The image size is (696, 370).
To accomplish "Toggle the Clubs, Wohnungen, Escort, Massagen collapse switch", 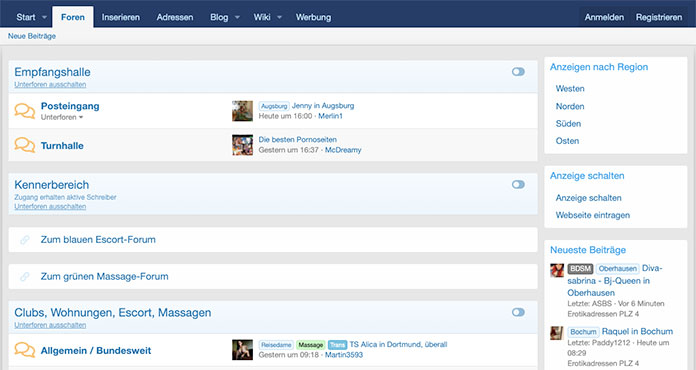I will 518,312.
